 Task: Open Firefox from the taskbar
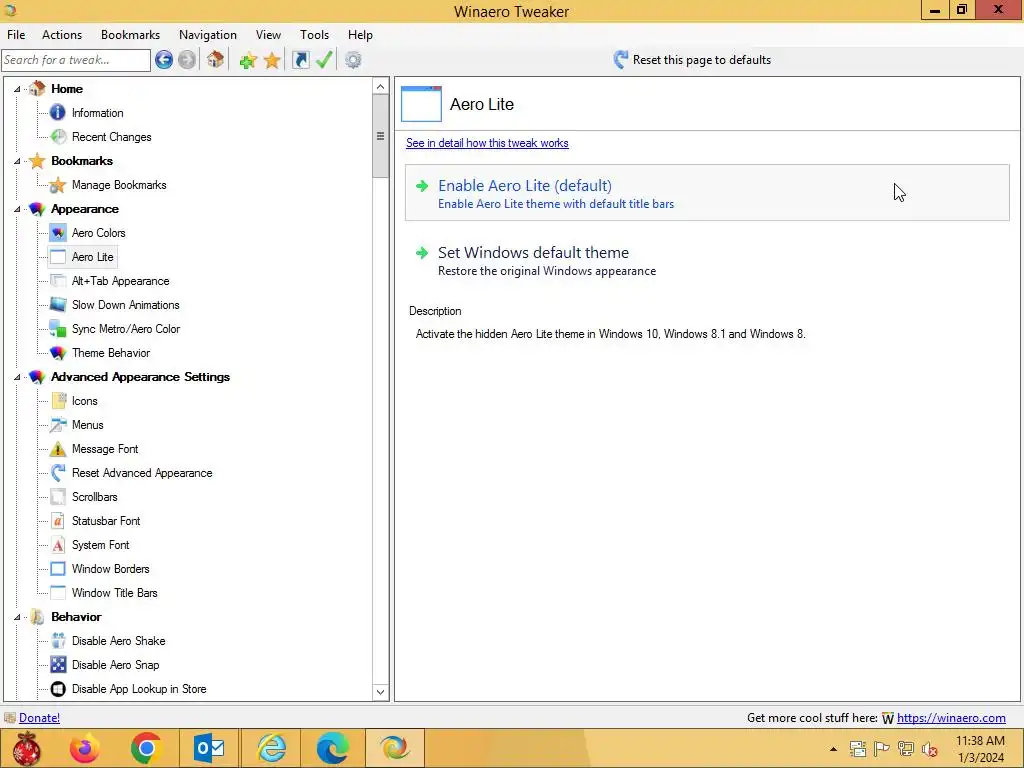click(x=85, y=748)
